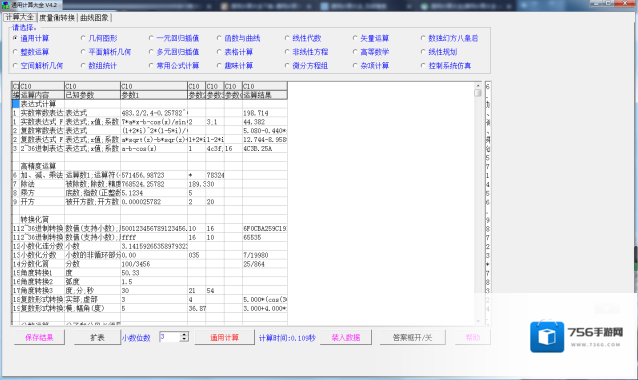This screenshot has width=638, height=380.
Task: Click the table's vertical scrollbar up arrow
Action: point(478,85)
